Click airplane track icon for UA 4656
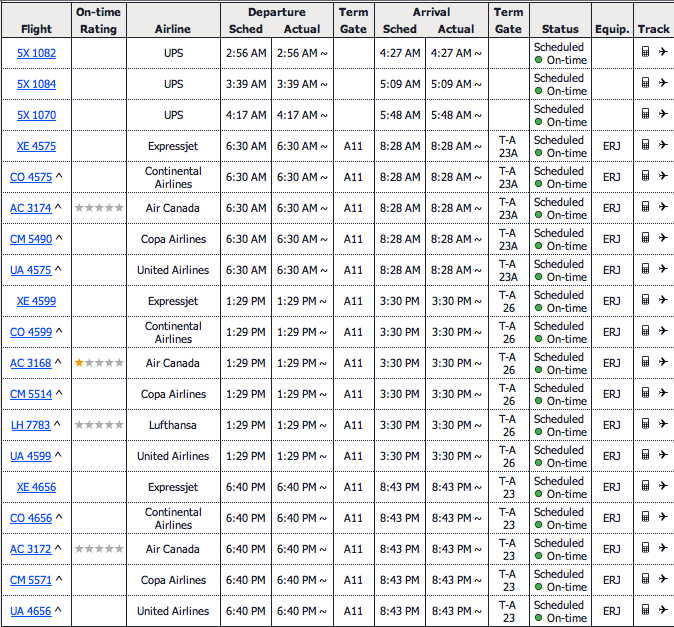 (x=663, y=609)
